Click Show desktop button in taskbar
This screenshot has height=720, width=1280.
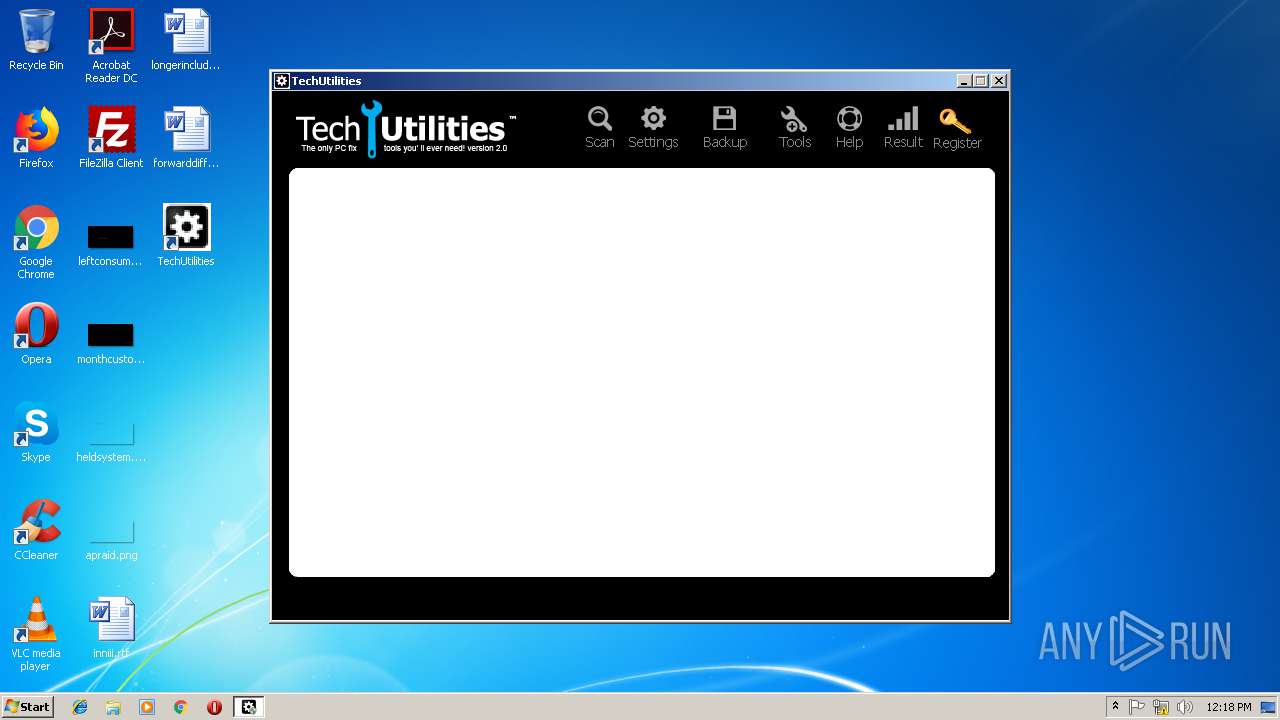pyautogui.click(x=1269, y=707)
